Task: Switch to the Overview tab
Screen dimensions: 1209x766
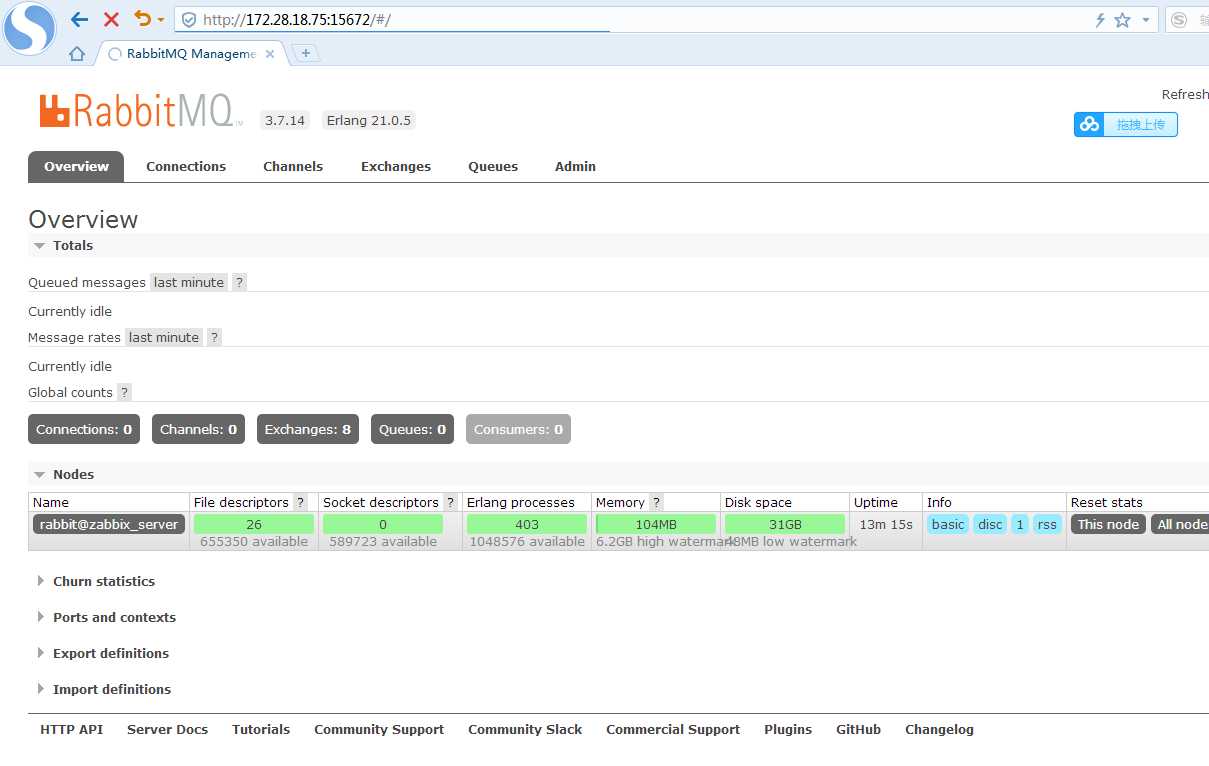Action: click(x=76, y=167)
